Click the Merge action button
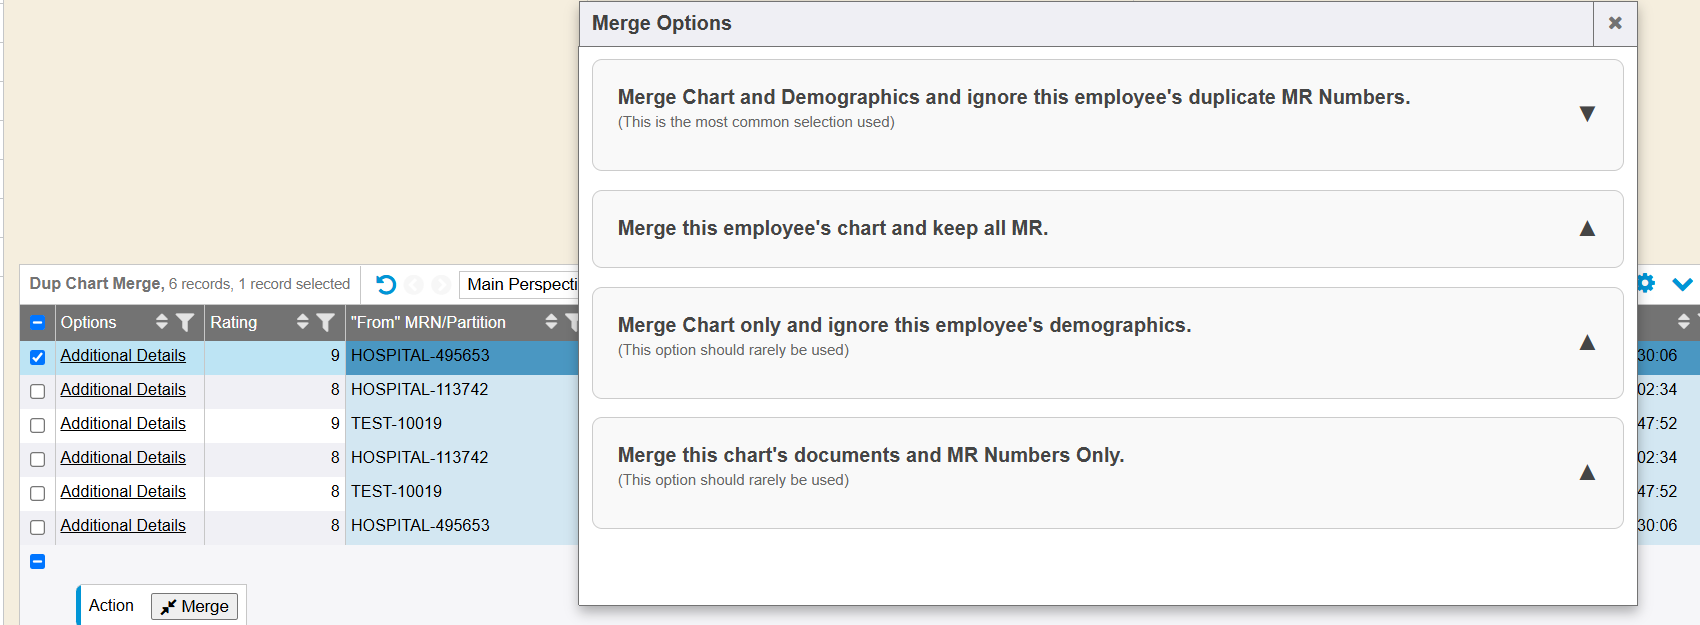 (x=195, y=606)
